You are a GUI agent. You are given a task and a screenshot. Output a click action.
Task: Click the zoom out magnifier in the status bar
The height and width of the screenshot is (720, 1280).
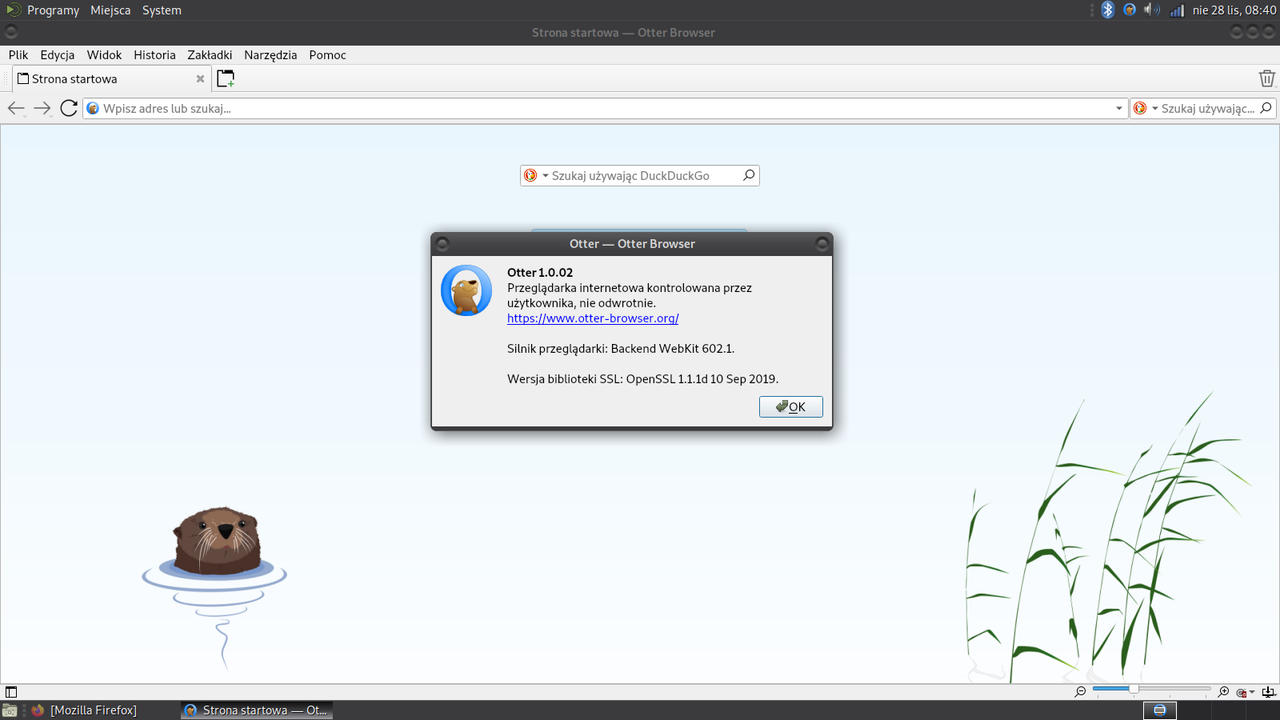click(1081, 692)
